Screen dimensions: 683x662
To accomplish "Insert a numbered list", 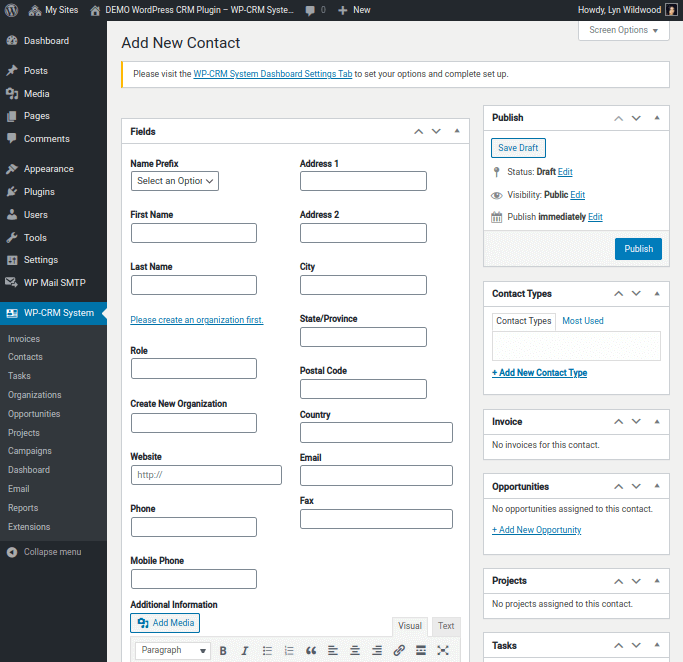I will [x=289, y=651].
